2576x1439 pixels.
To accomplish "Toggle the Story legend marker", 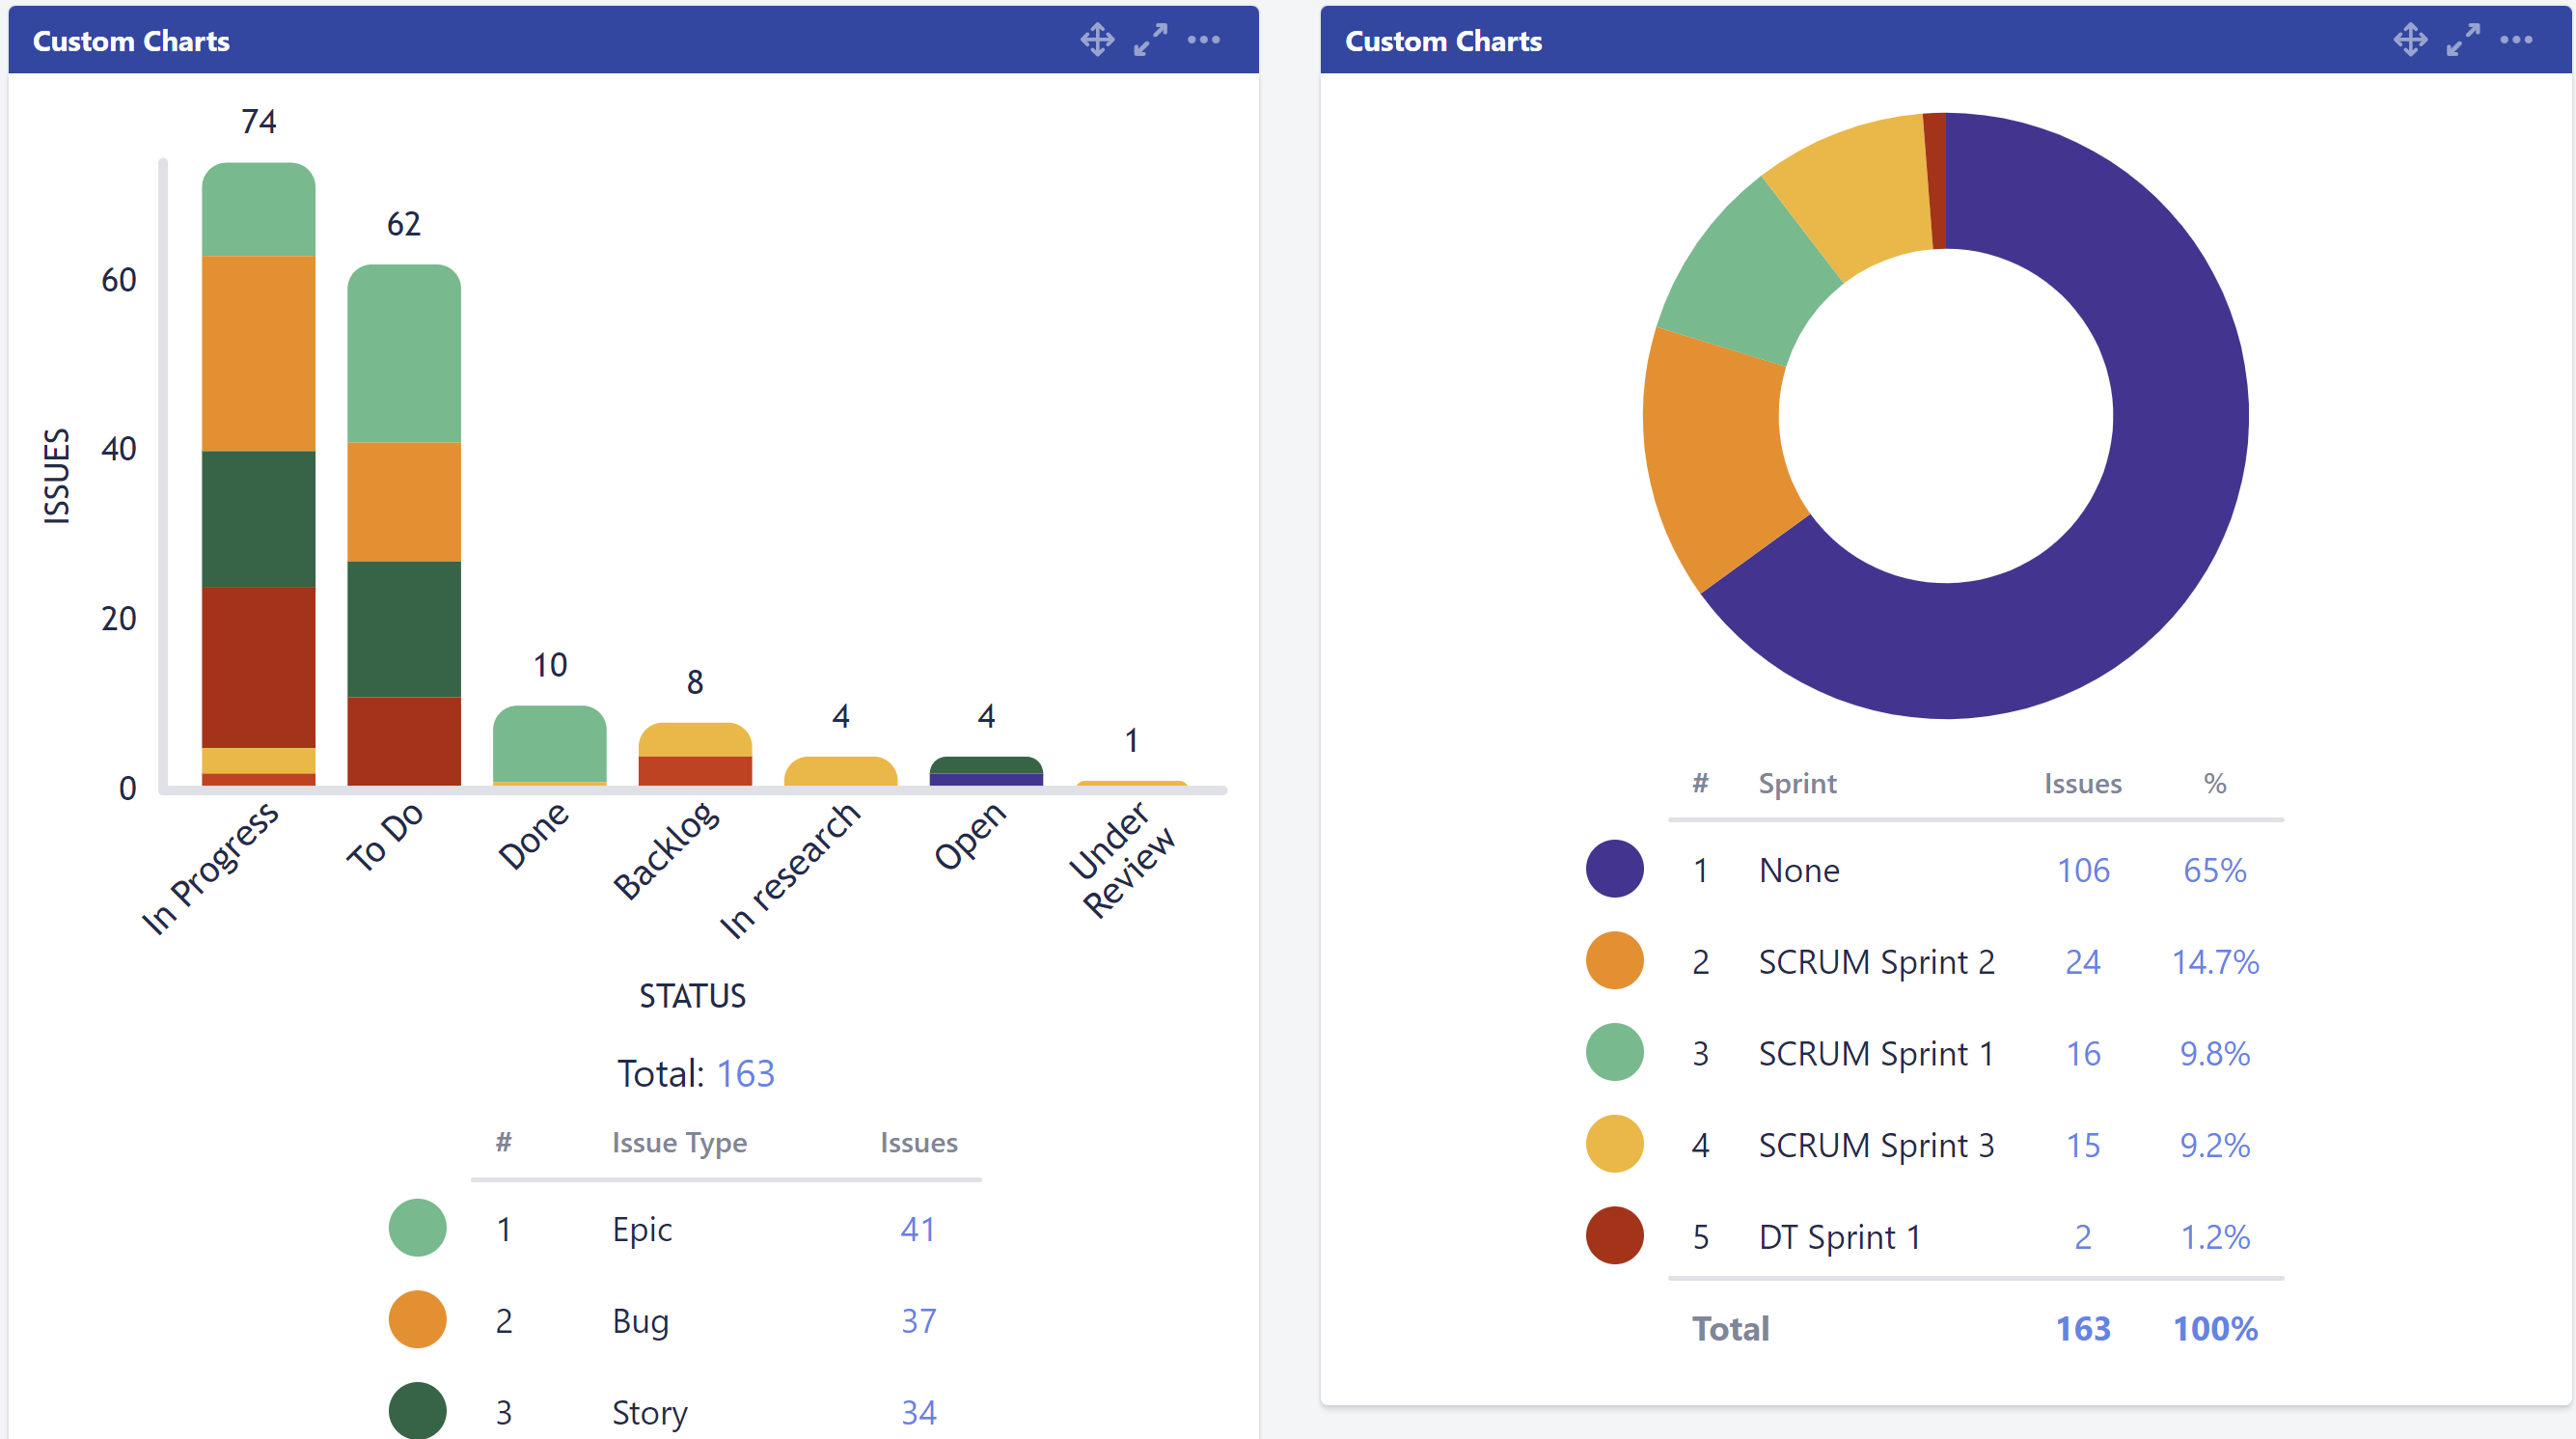I will [x=416, y=1411].
